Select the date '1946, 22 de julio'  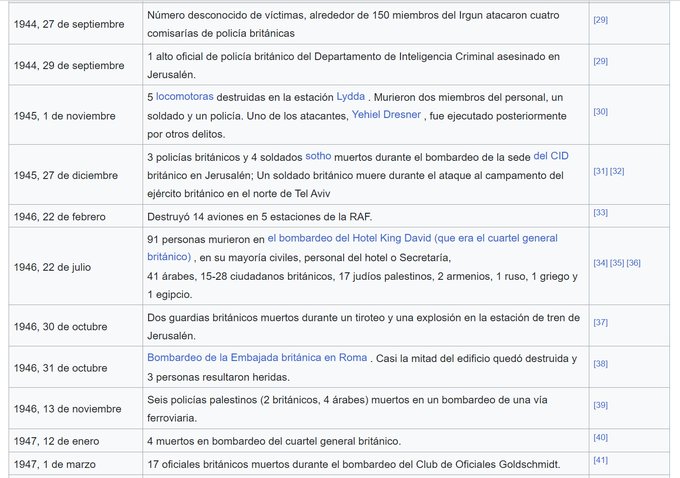tap(52, 267)
